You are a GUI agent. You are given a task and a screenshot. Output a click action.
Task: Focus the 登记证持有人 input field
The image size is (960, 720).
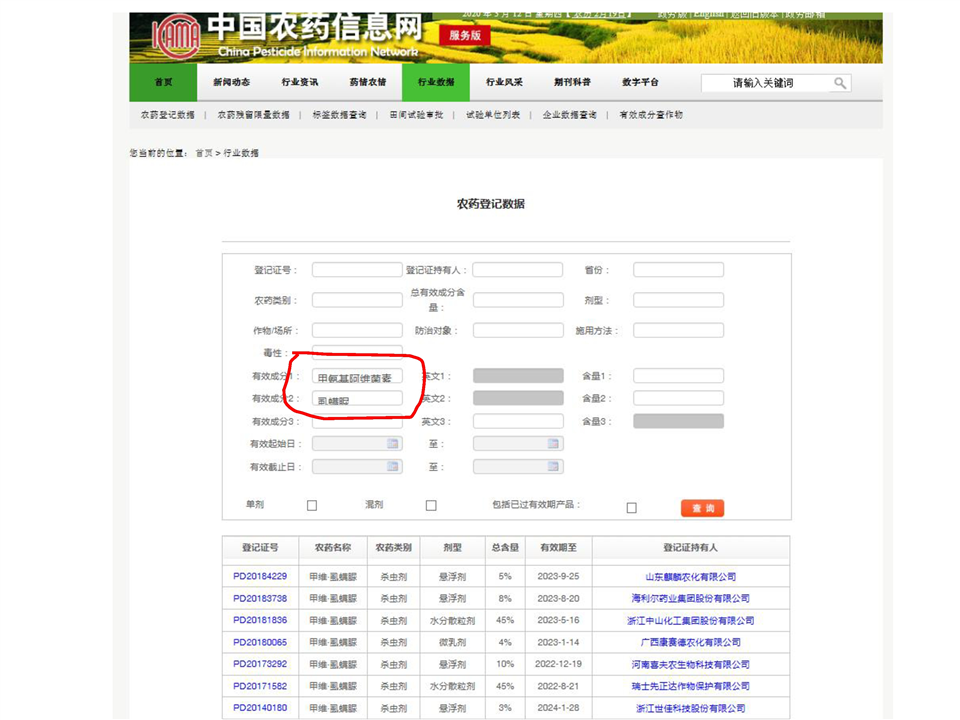(518, 270)
